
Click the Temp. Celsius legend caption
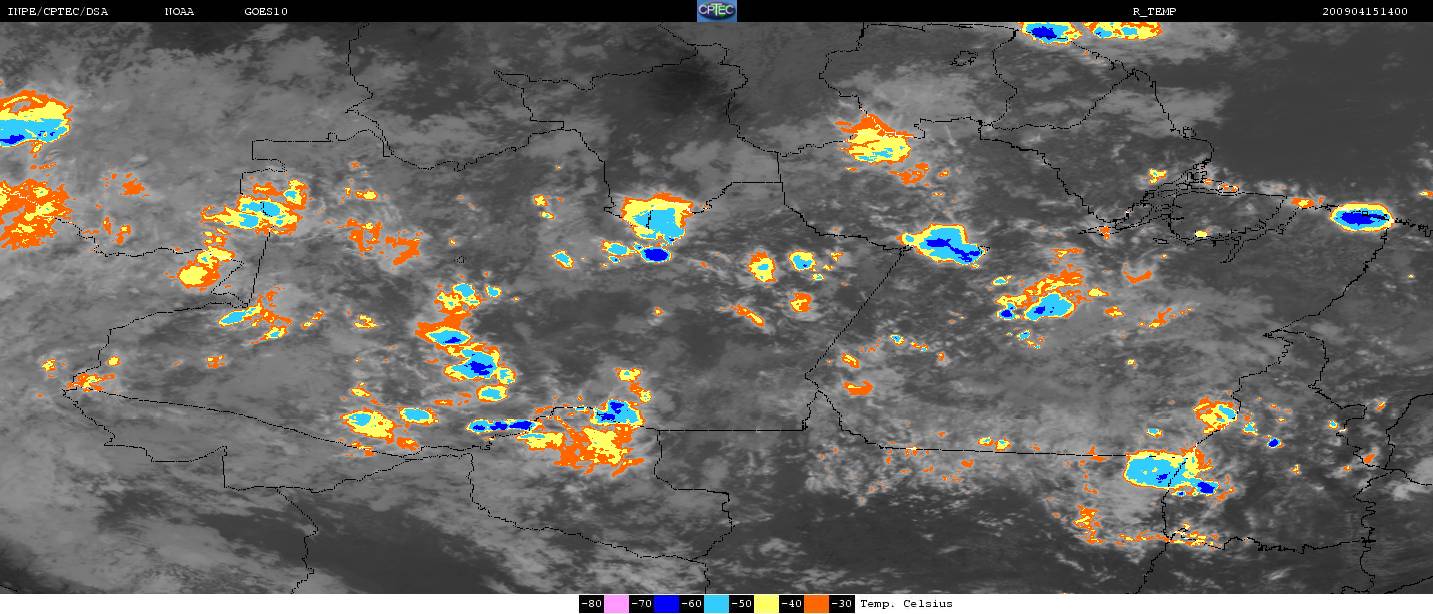click(x=906, y=604)
